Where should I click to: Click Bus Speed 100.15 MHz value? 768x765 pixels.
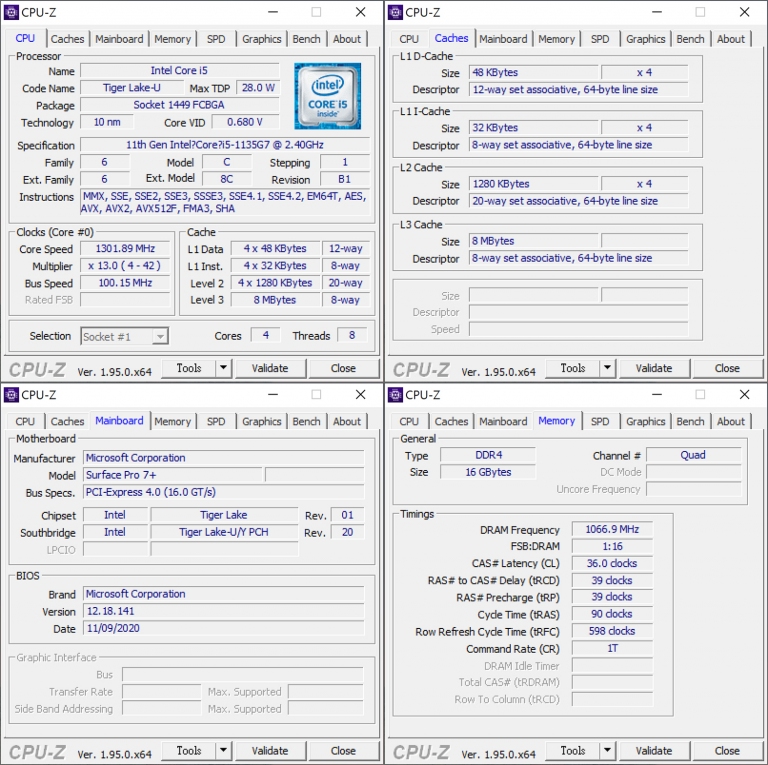[125, 283]
